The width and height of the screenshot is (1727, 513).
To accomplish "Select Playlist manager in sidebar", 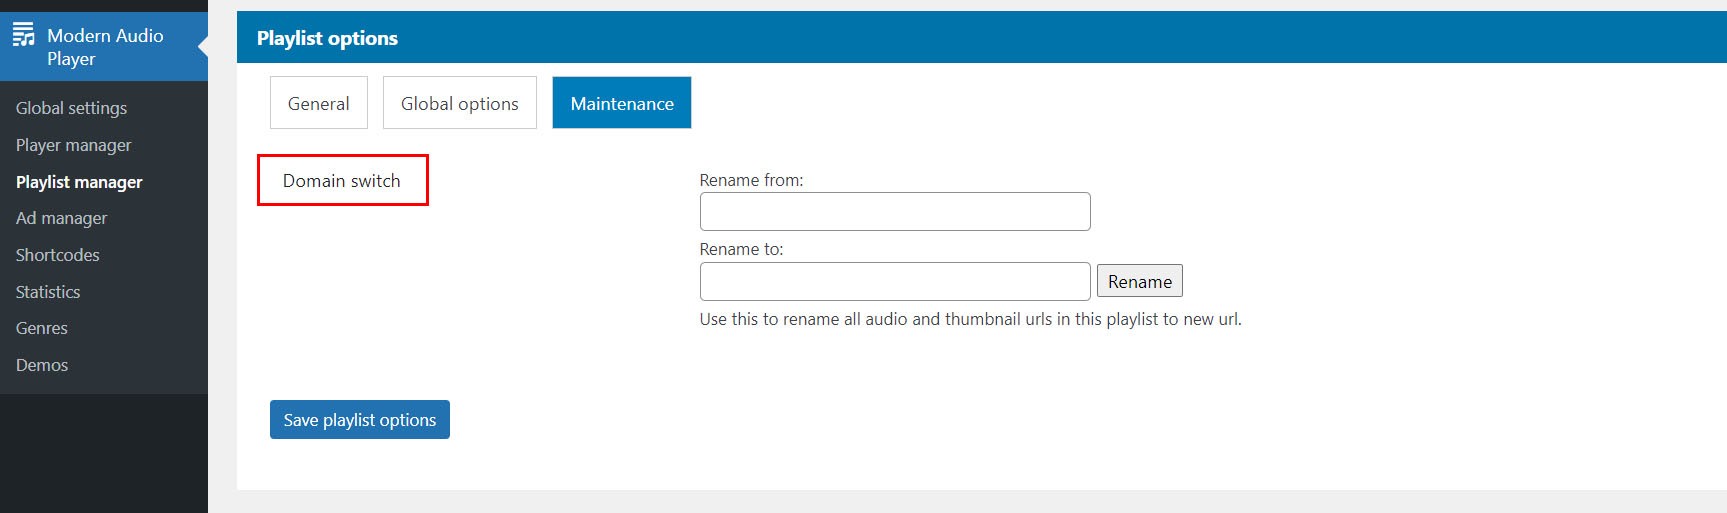I will (79, 182).
